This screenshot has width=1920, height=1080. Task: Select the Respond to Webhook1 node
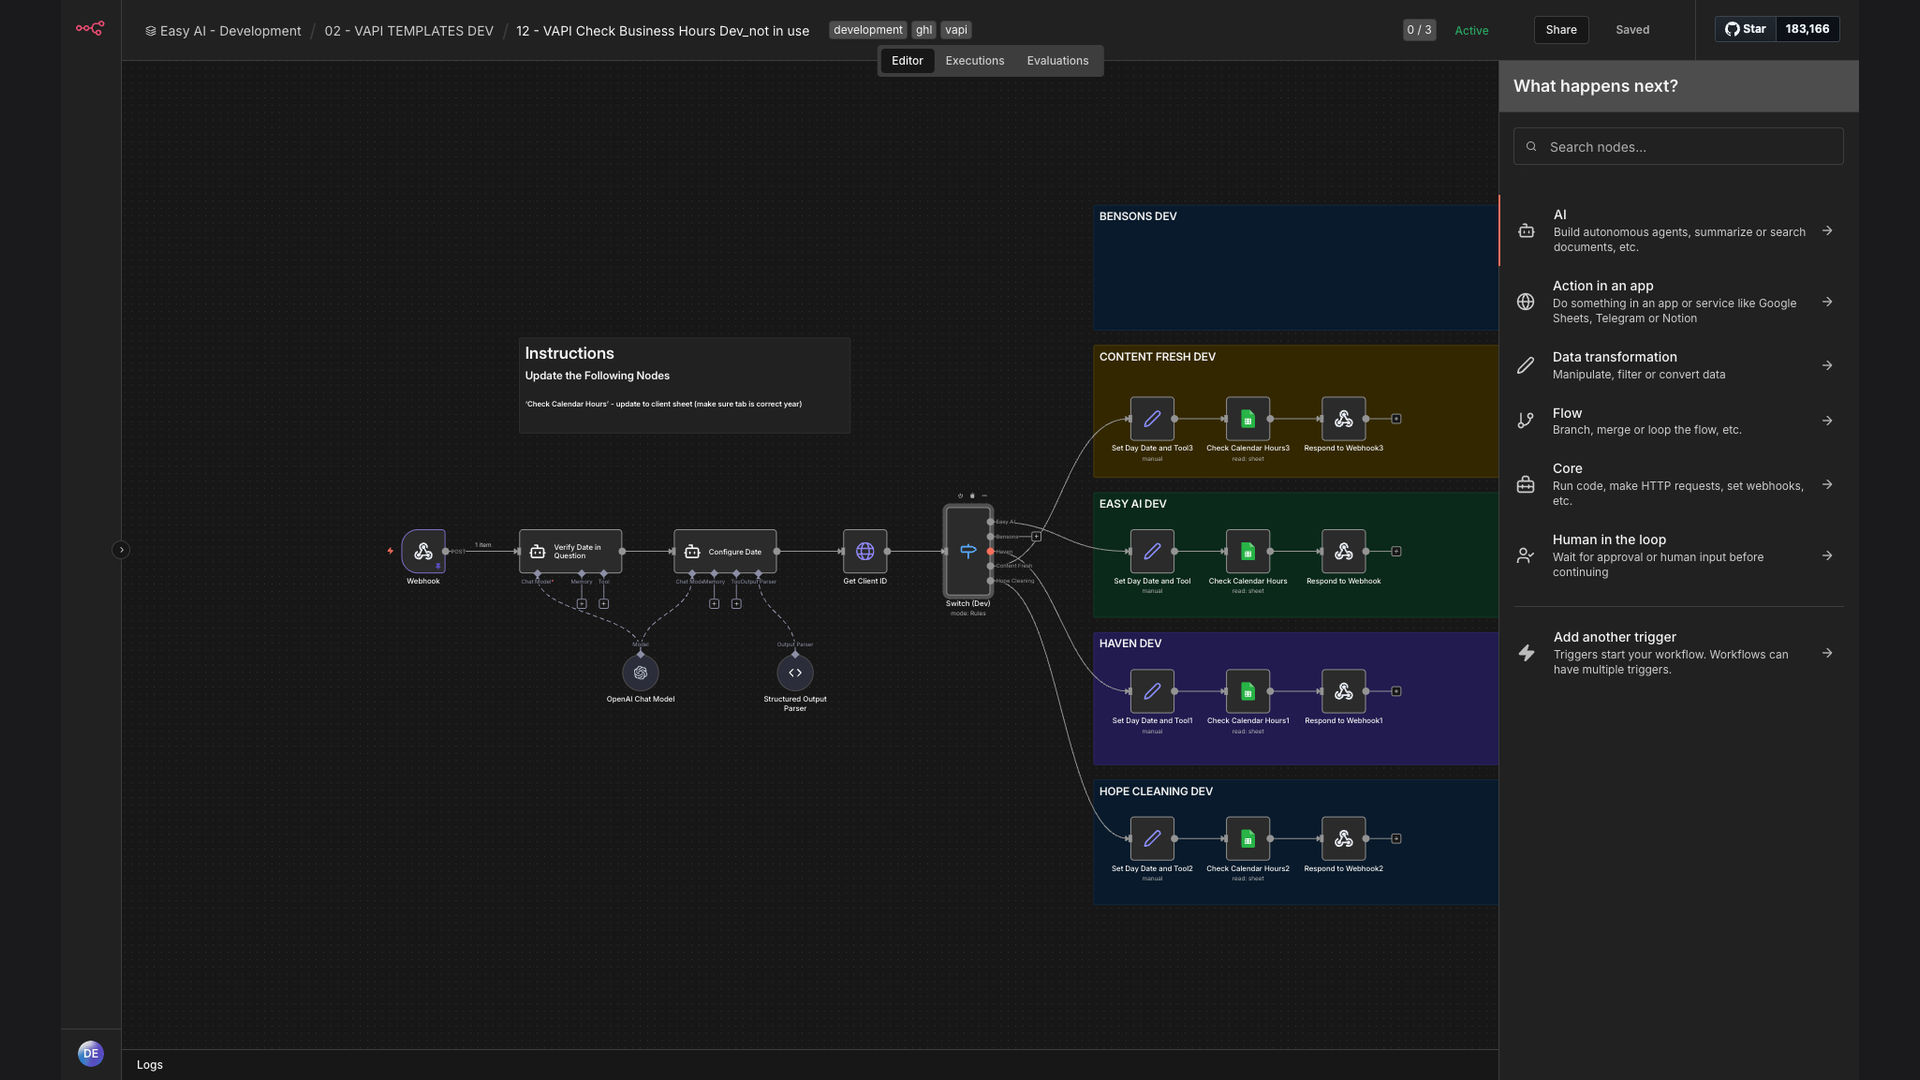point(1344,691)
